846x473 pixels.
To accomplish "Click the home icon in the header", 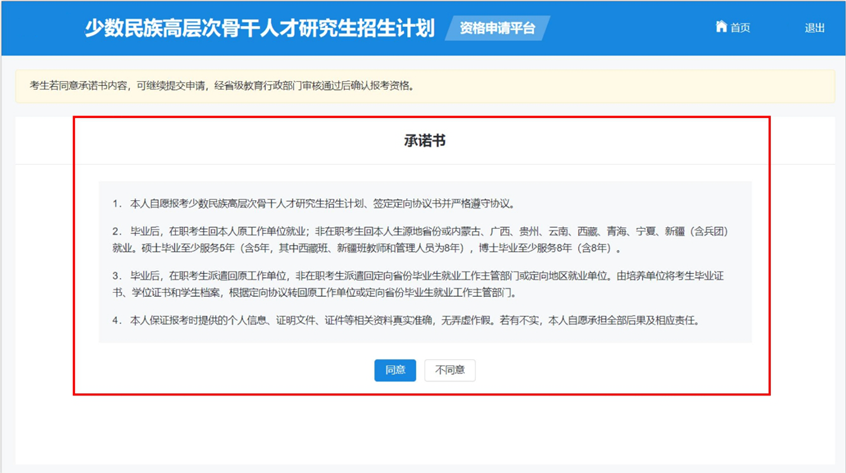I will [x=721, y=27].
